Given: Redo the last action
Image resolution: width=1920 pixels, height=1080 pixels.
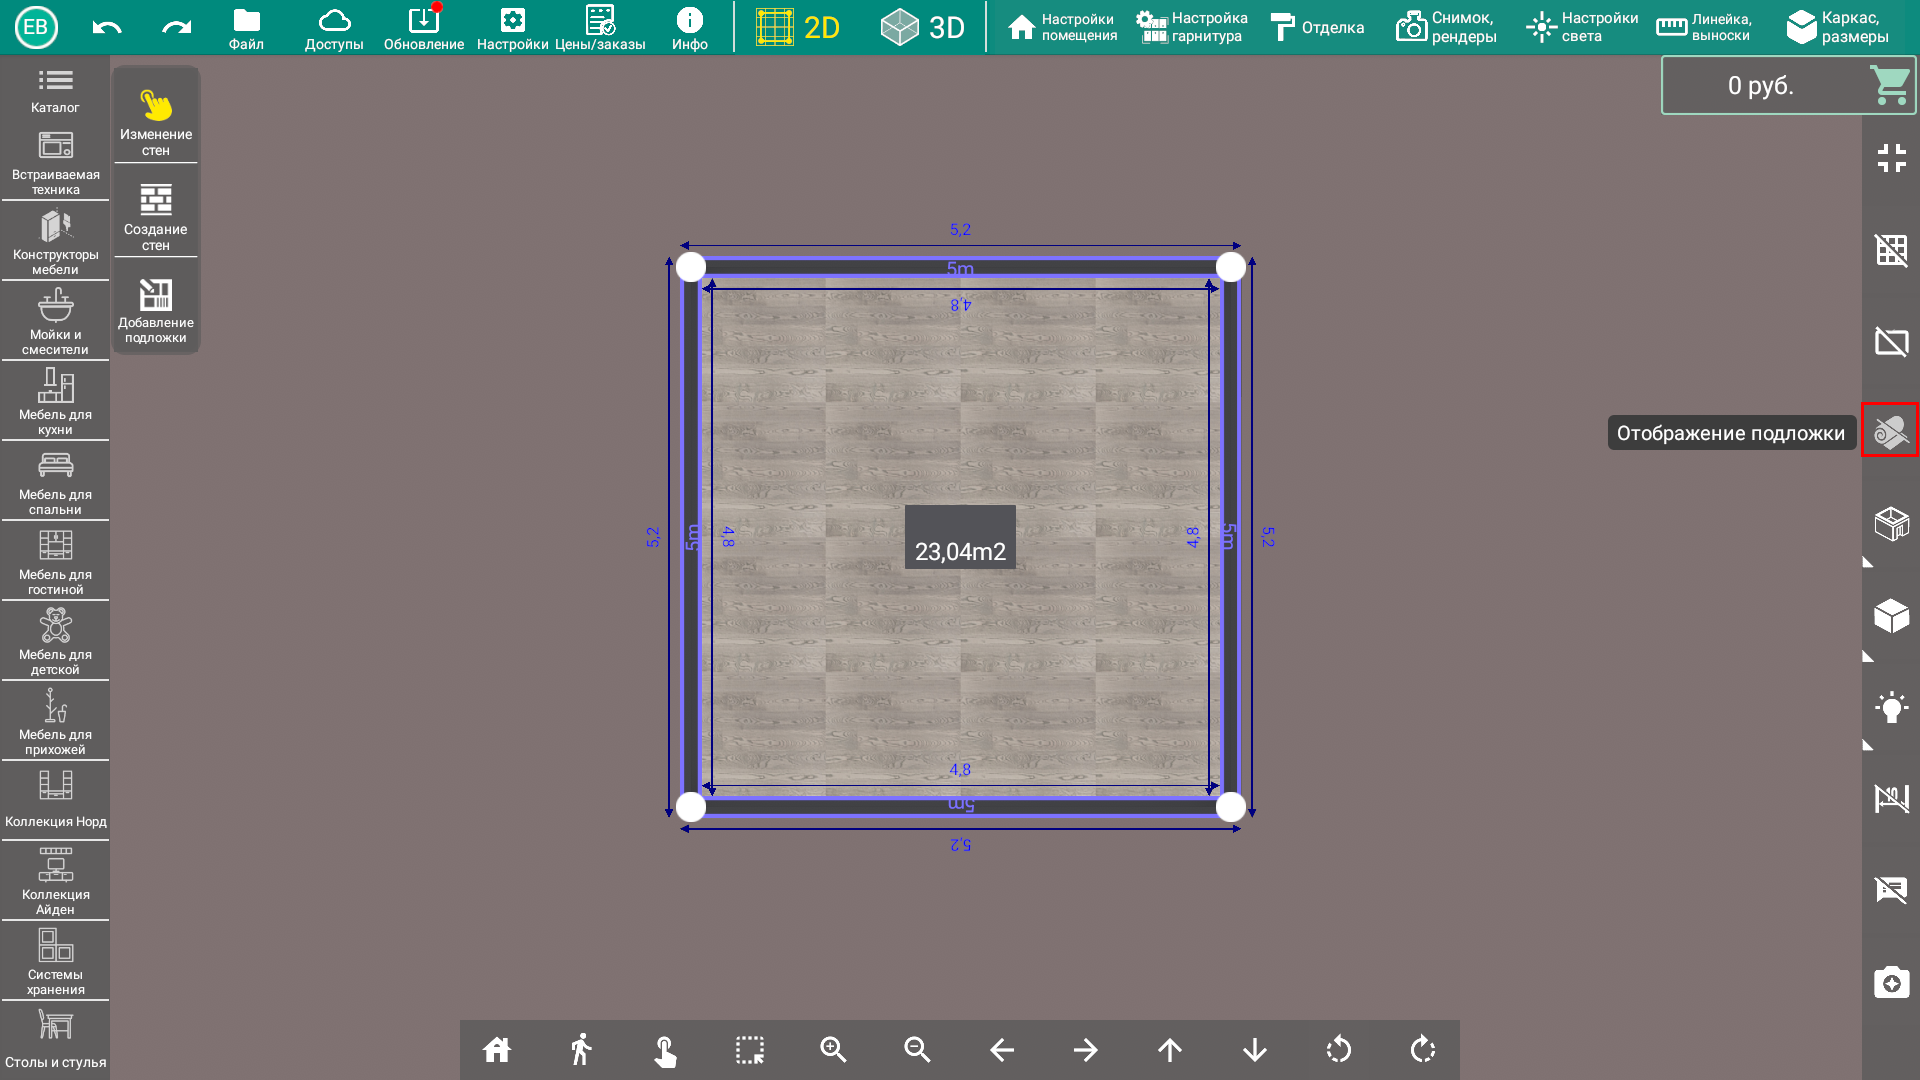Looking at the screenshot, I should point(176,27).
